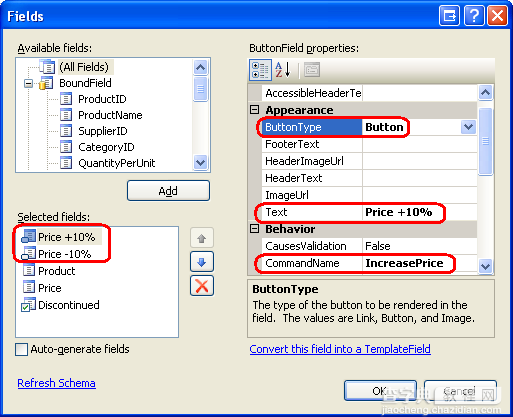Screen dimensions: 513x417
Task: Select Product in selected fields list
Action: 57,271
